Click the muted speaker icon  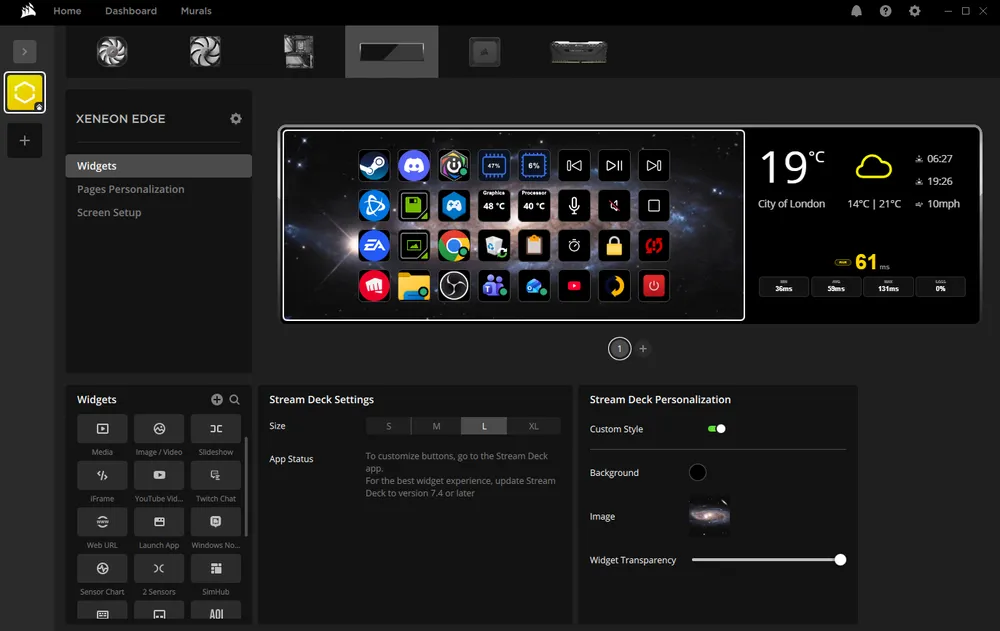[614, 205]
